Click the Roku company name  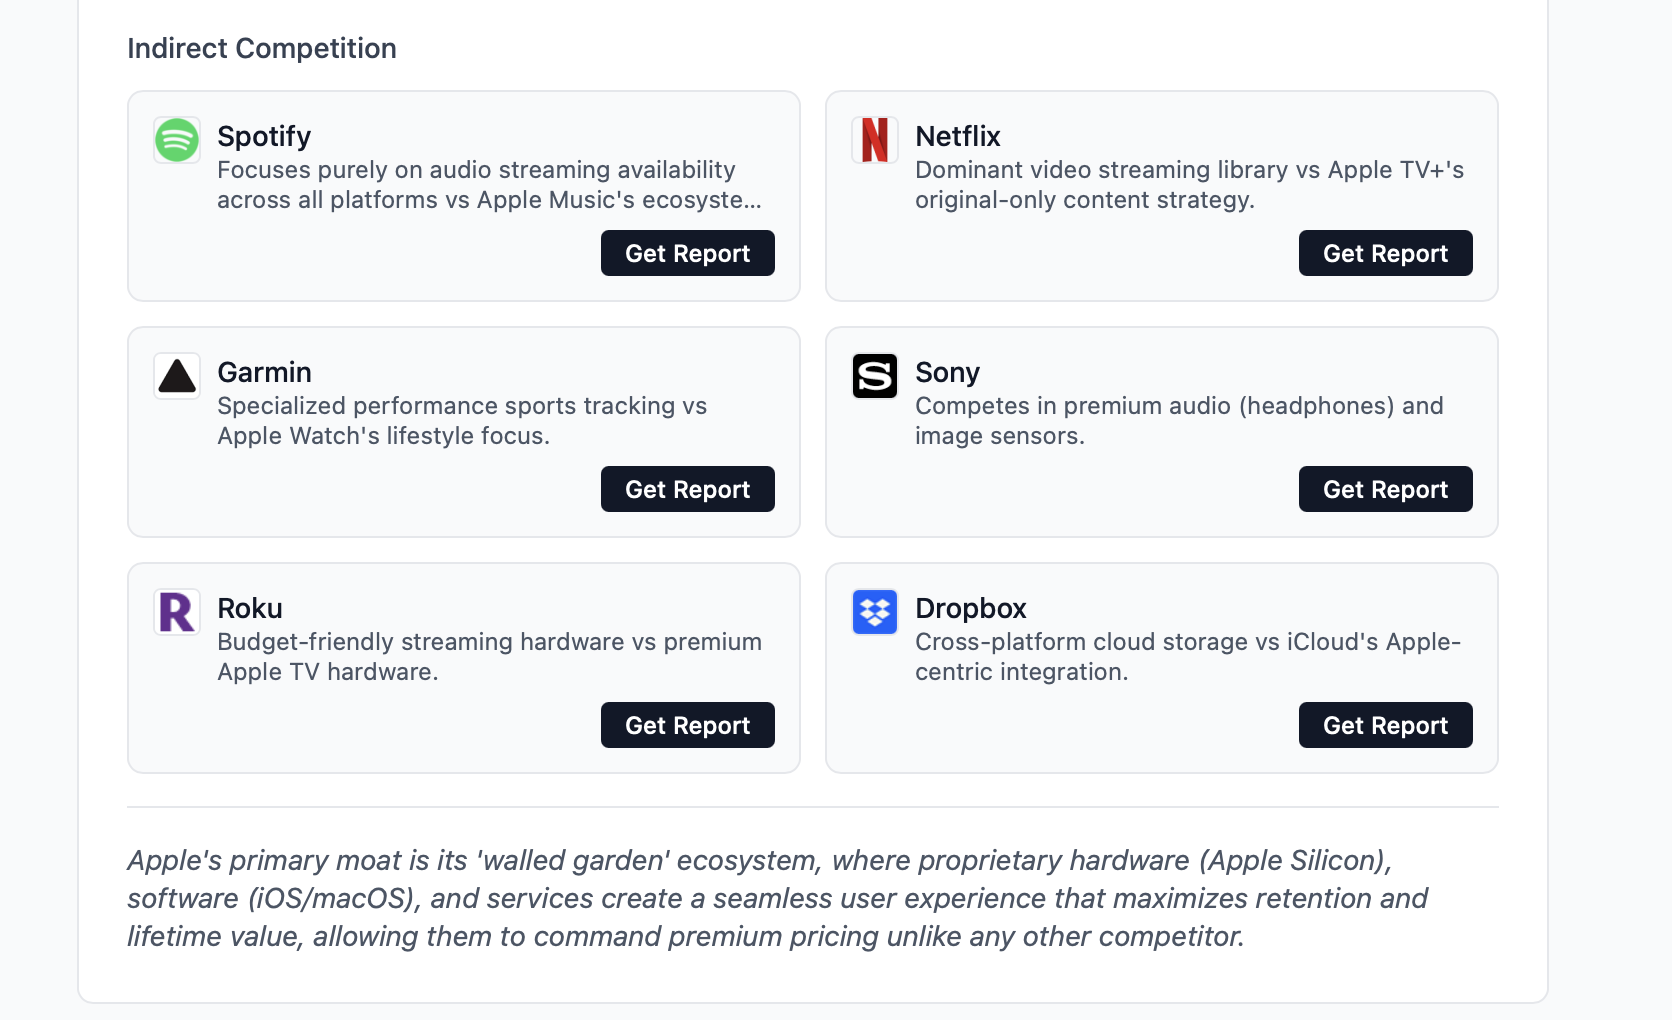pos(250,608)
